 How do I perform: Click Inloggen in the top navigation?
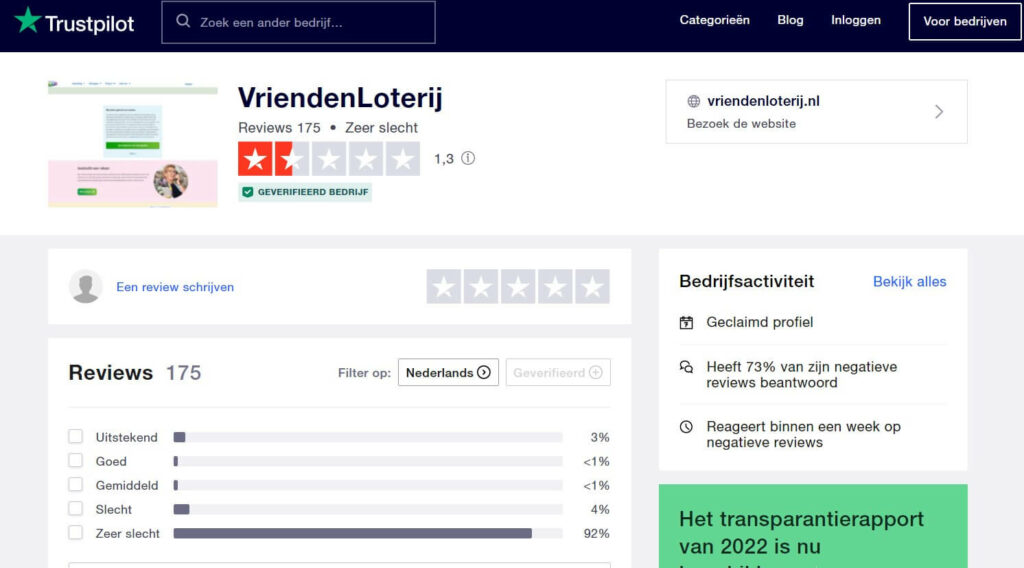pyautogui.click(x=856, y=20)
